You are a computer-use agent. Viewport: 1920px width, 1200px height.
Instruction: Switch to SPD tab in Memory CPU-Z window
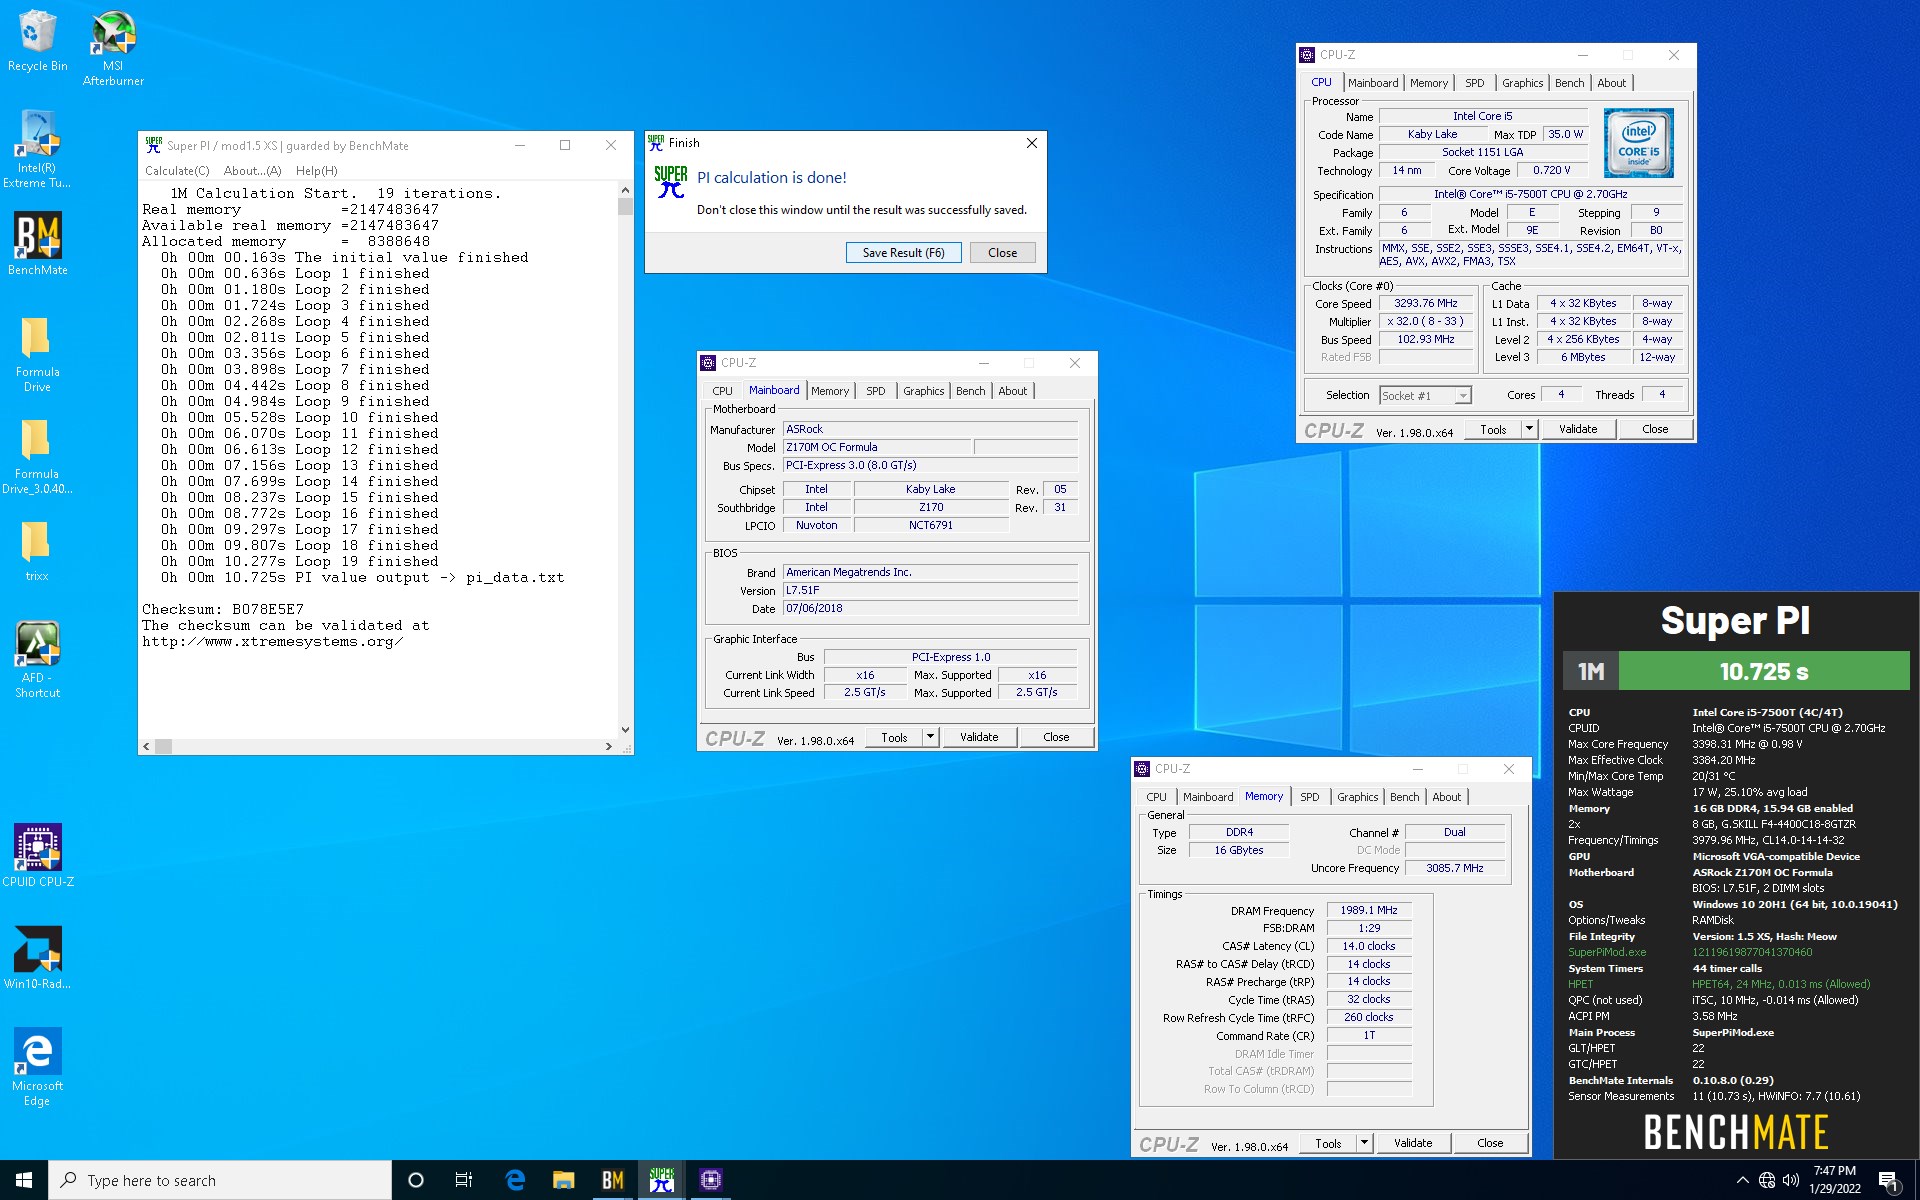click(x=1310, y=797)
